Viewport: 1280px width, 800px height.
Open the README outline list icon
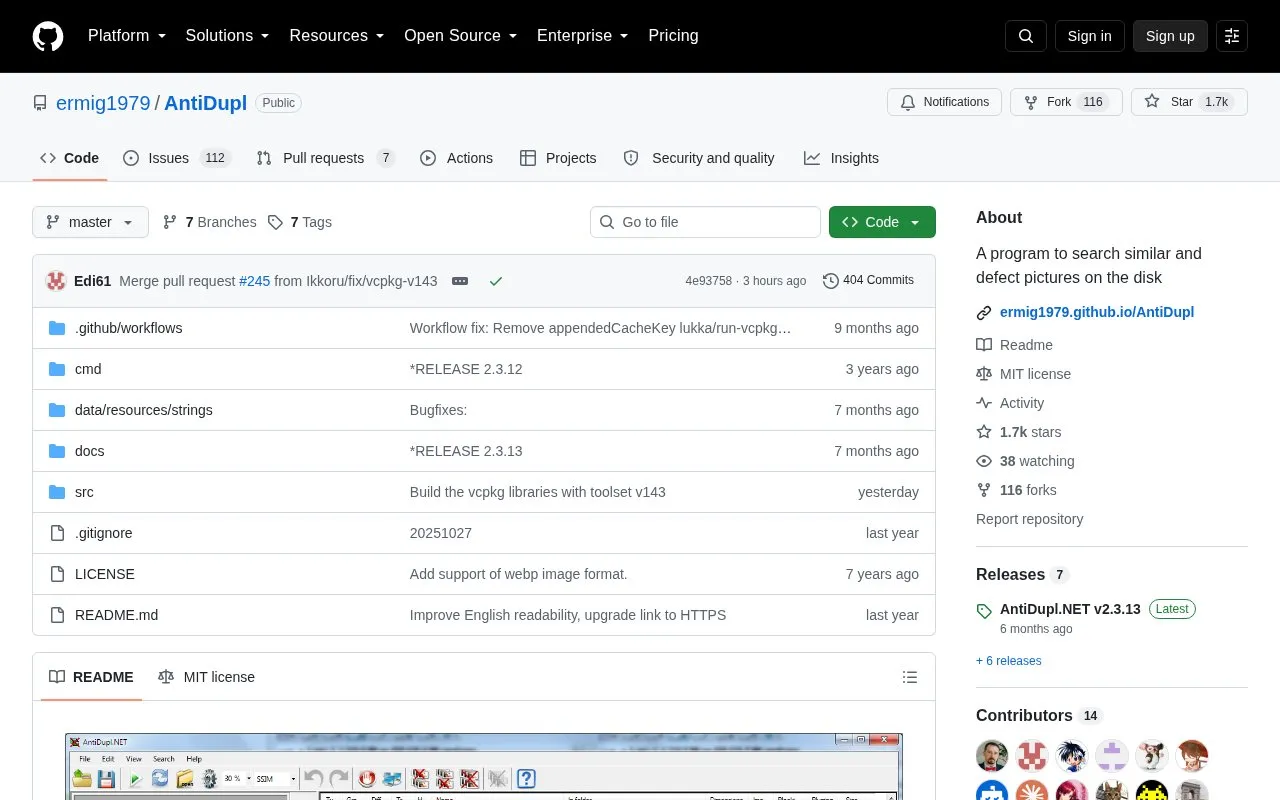pos(910,677)
